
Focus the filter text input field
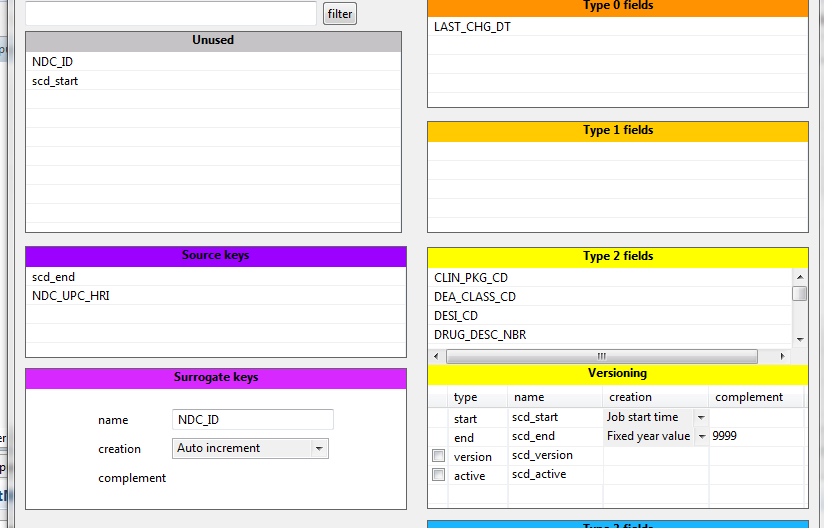tap(171, 13)
